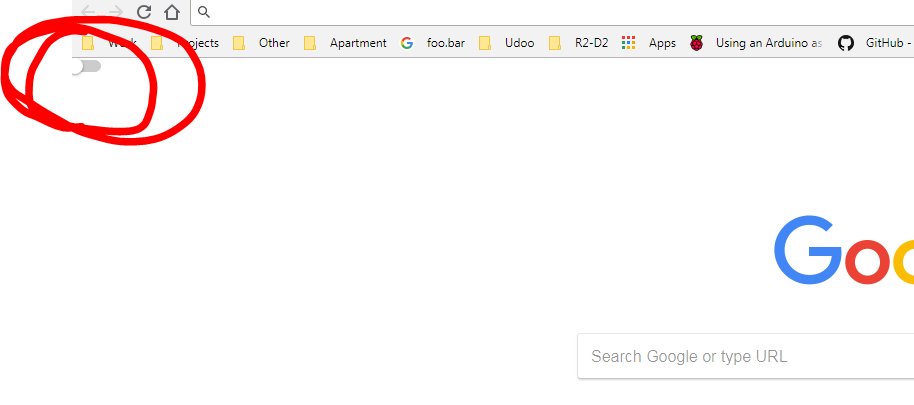This screenshot has height=405, width=914.
Task: Open "Using an Arduino as" bookmark text
Action: coord(769,43)
